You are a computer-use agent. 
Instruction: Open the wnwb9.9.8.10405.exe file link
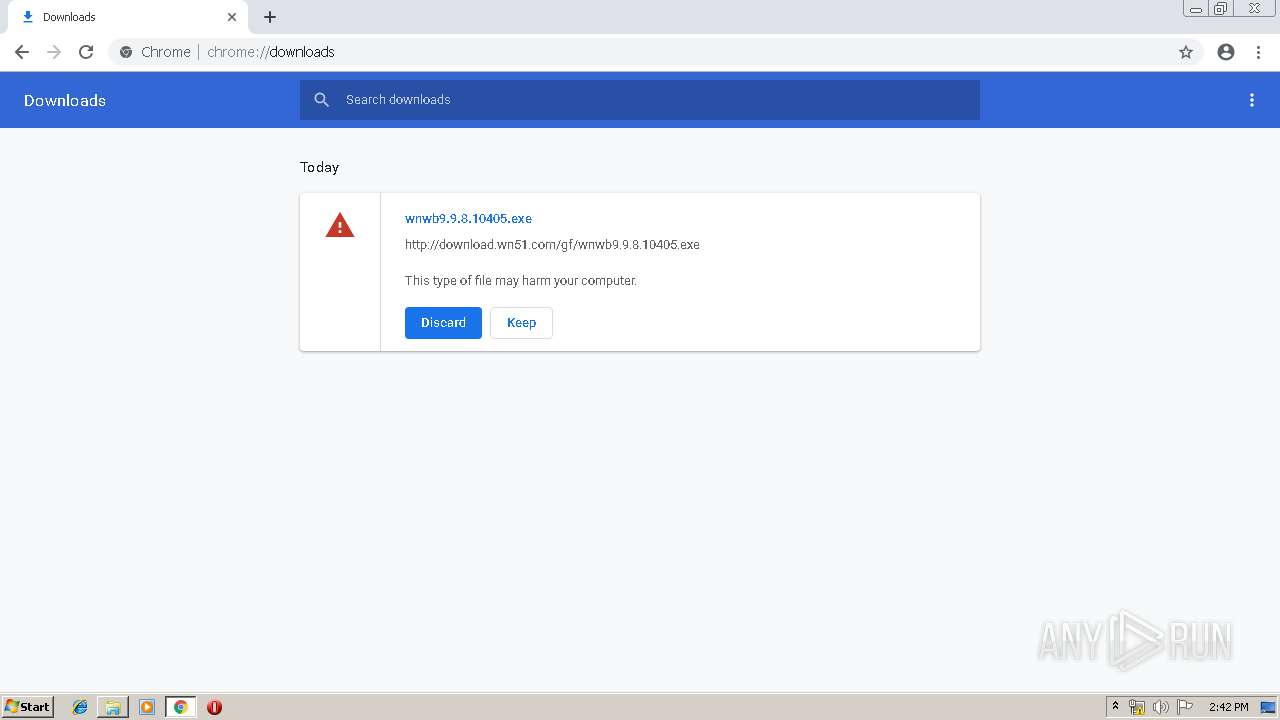[468, 218]
